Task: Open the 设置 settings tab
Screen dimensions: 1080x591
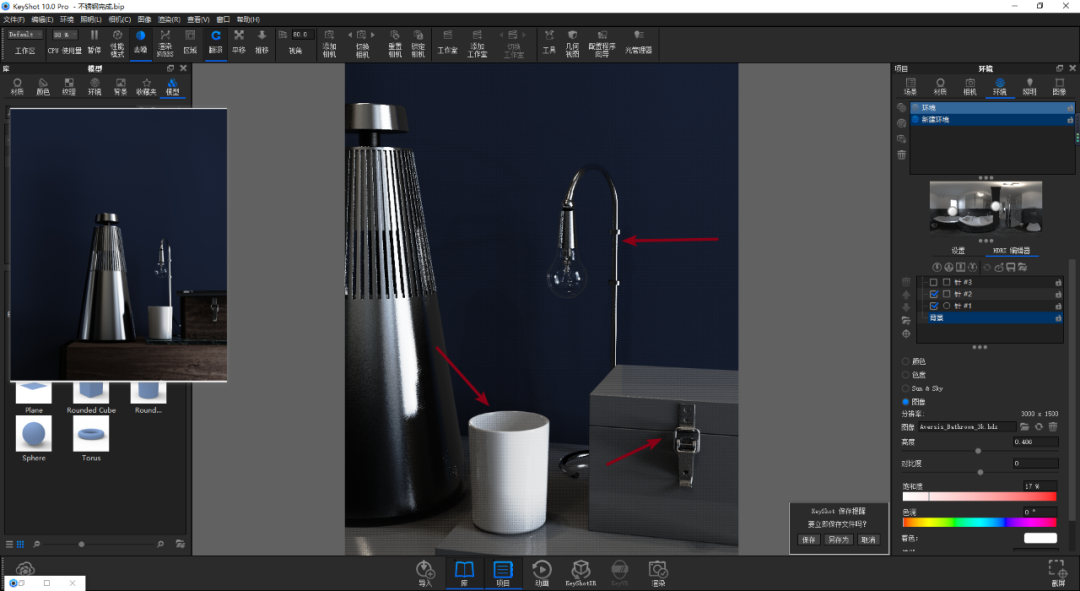Action: (x=958, y=251)
